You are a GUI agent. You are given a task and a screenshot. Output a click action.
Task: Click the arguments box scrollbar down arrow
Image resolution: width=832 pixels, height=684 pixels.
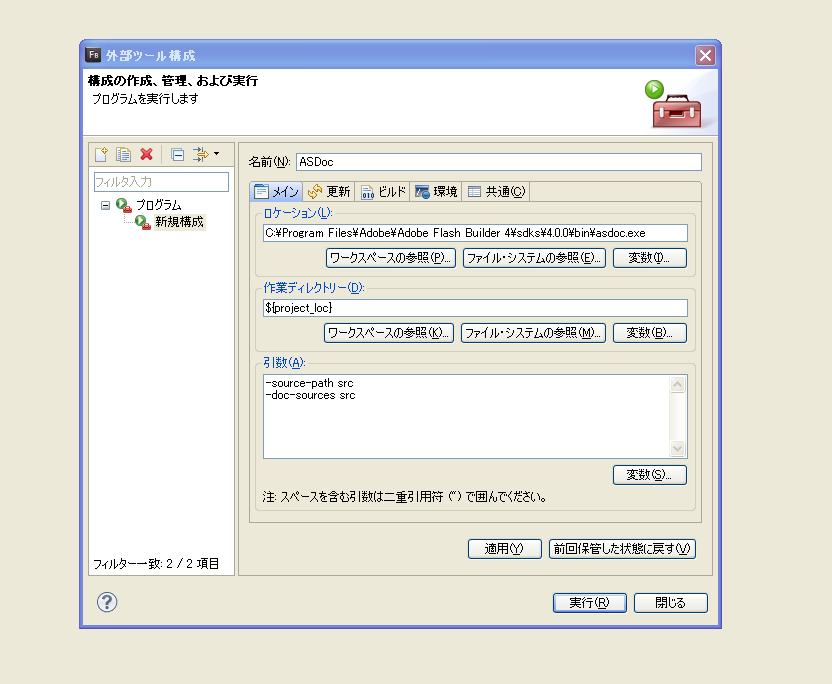678,450
